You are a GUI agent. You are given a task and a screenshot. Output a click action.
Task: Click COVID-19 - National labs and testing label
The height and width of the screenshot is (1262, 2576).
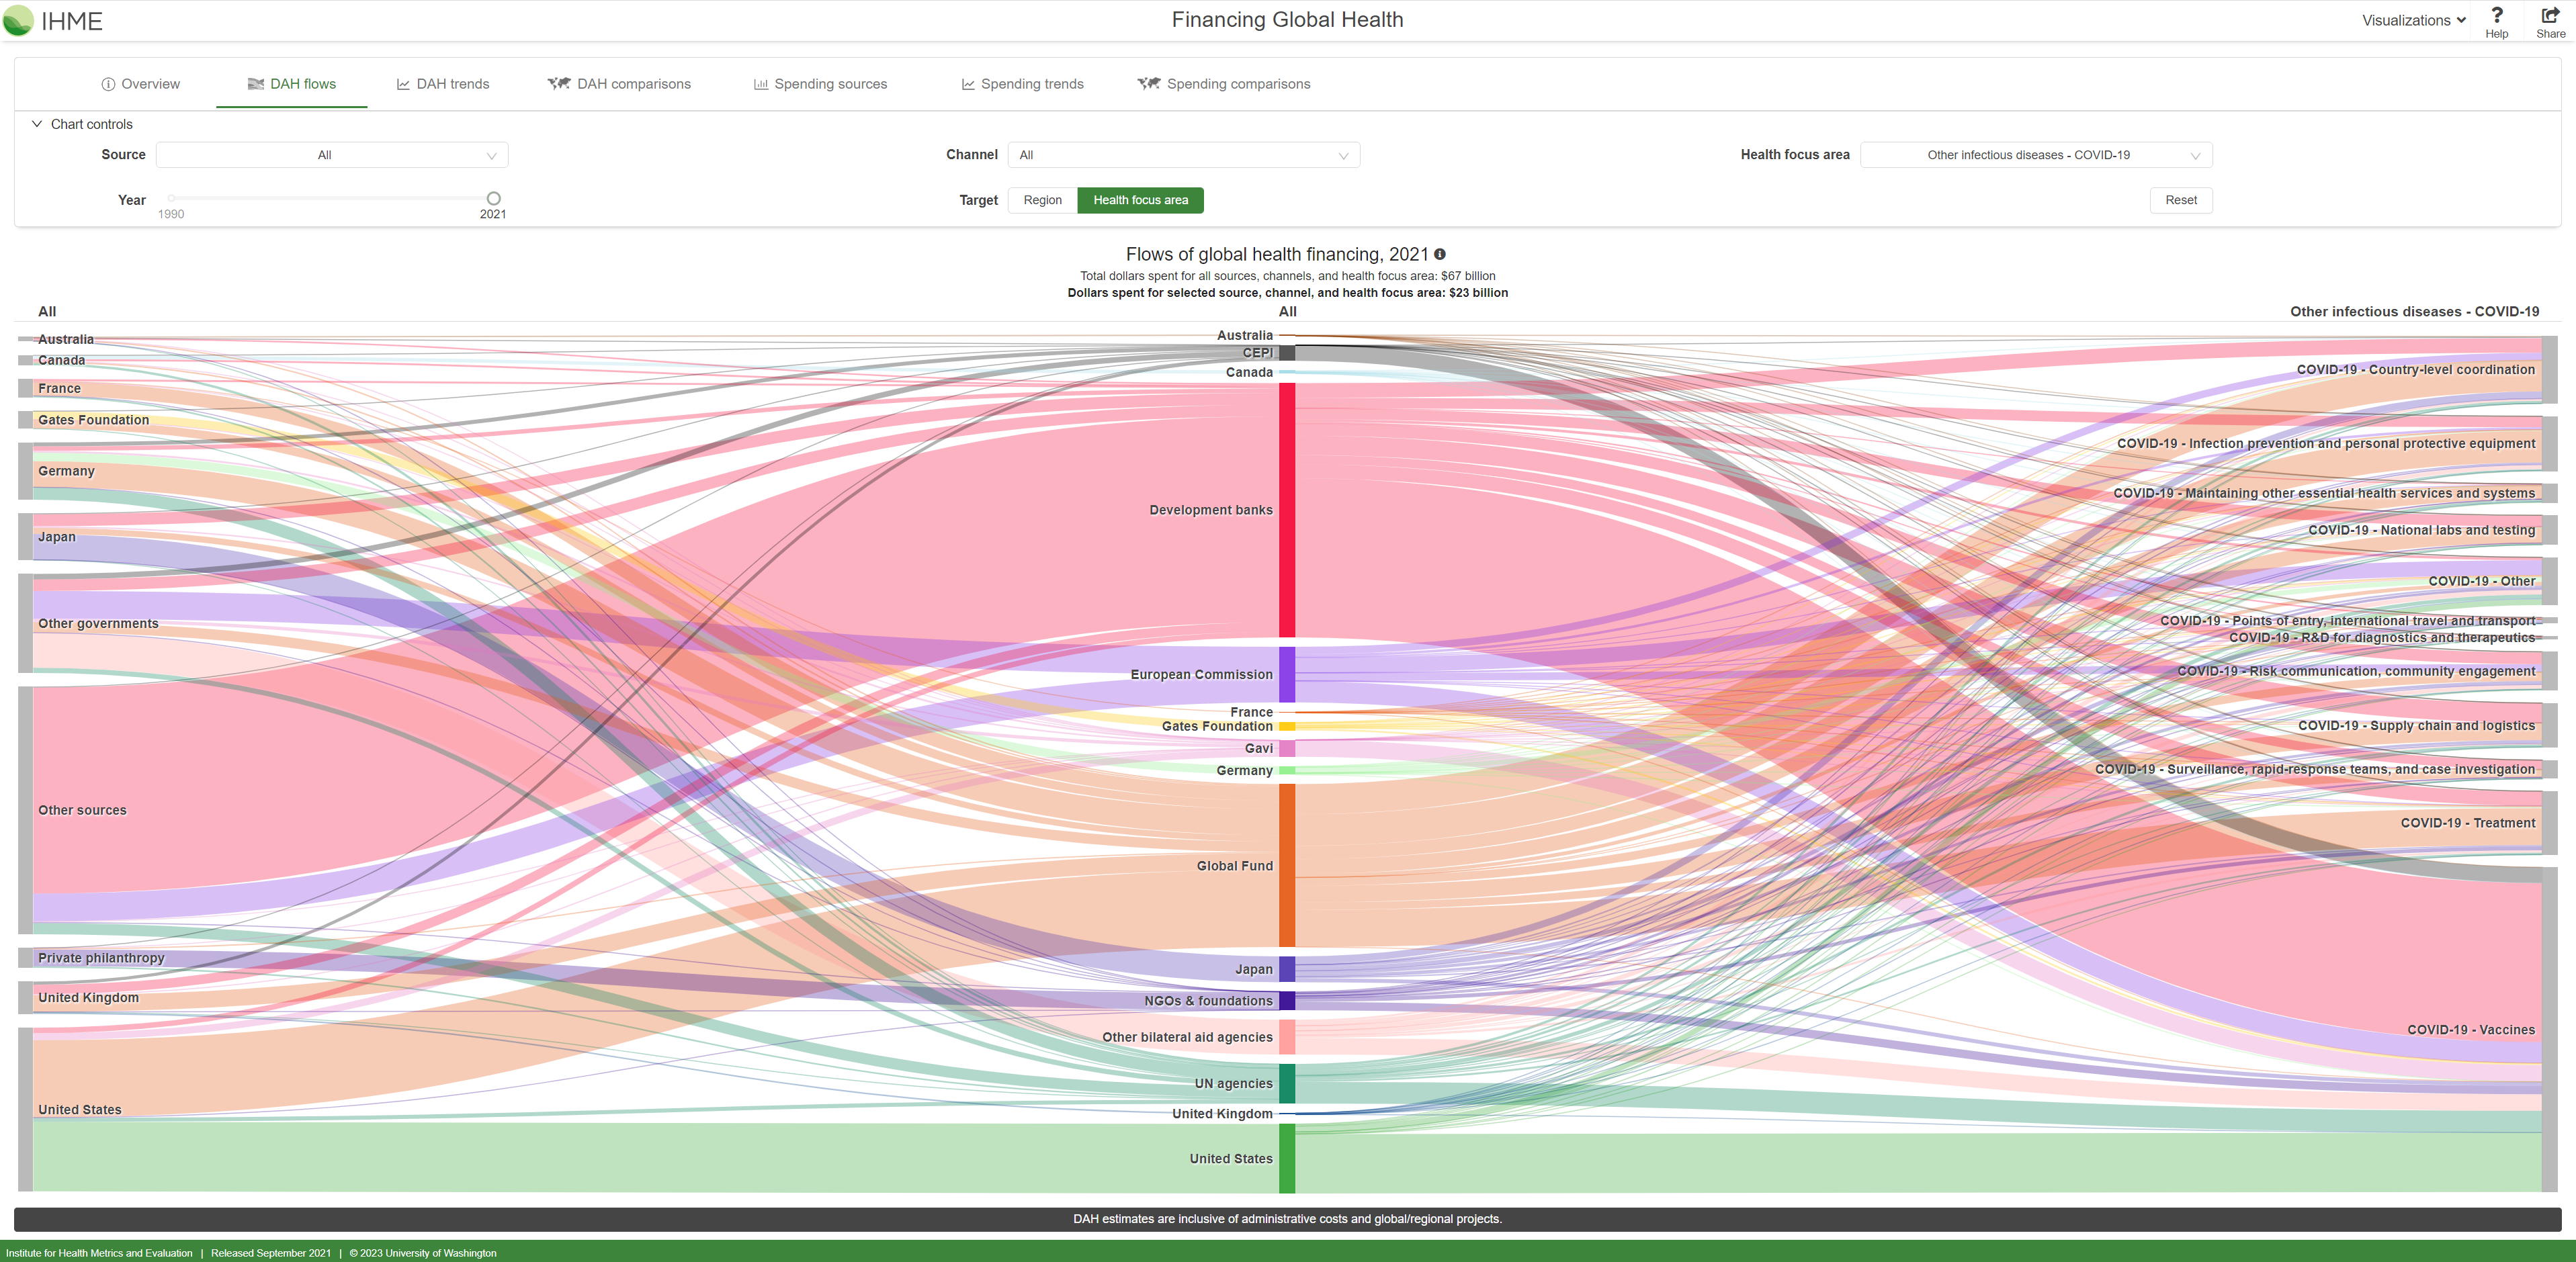2421,530
